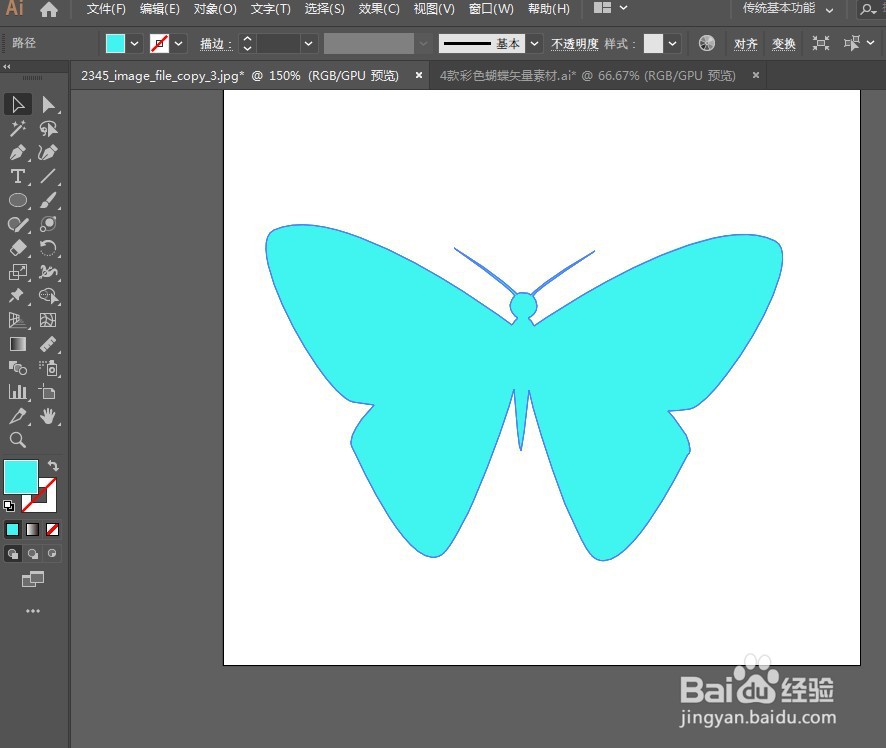886x748 pixels.
Task: Enable Draw Behind mode
Action: coord(33,554)
